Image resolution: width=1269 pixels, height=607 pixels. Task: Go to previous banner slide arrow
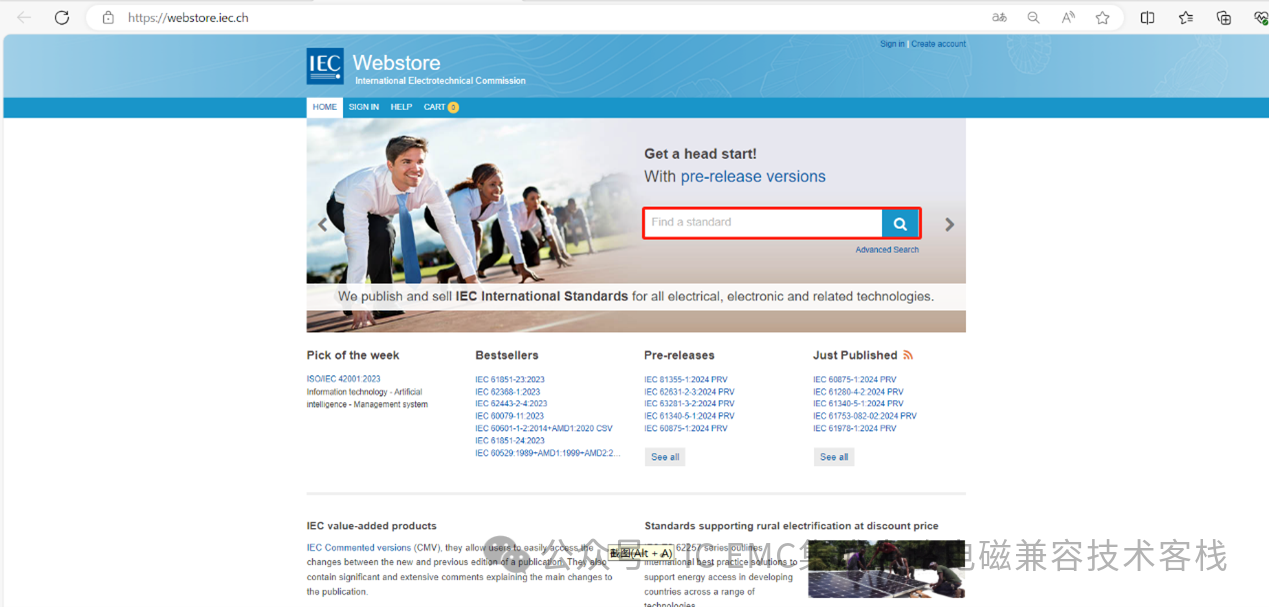322,225
